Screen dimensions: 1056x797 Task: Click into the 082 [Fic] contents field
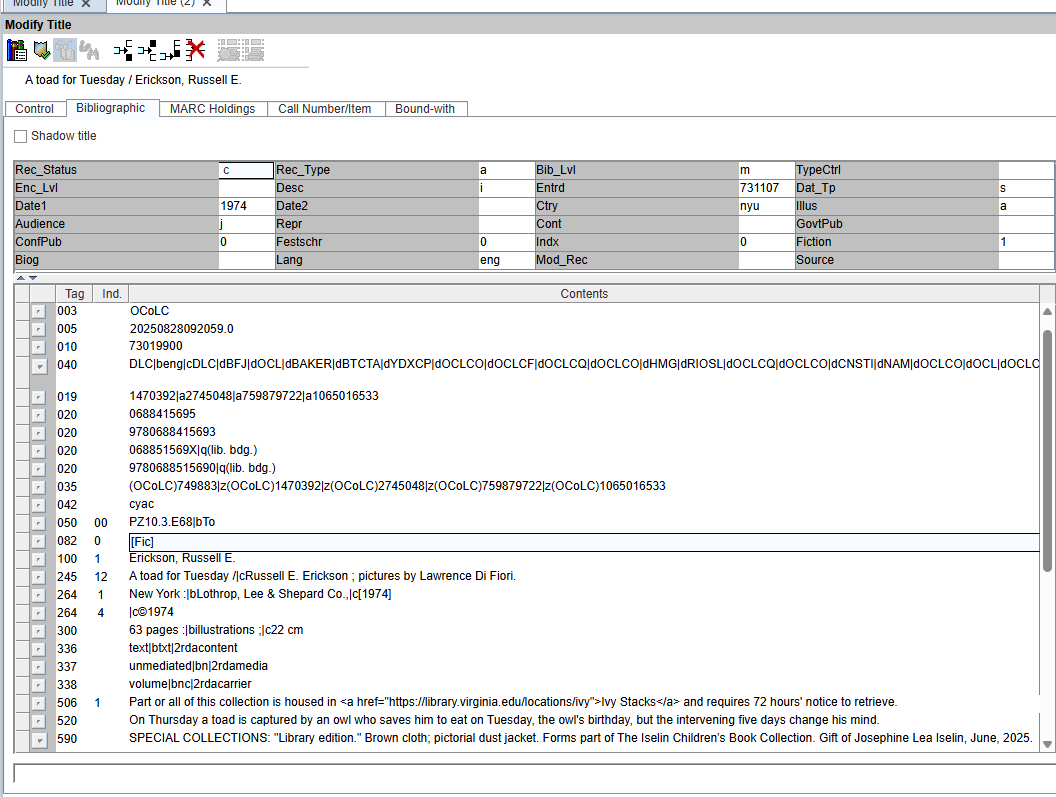(584, 542)
